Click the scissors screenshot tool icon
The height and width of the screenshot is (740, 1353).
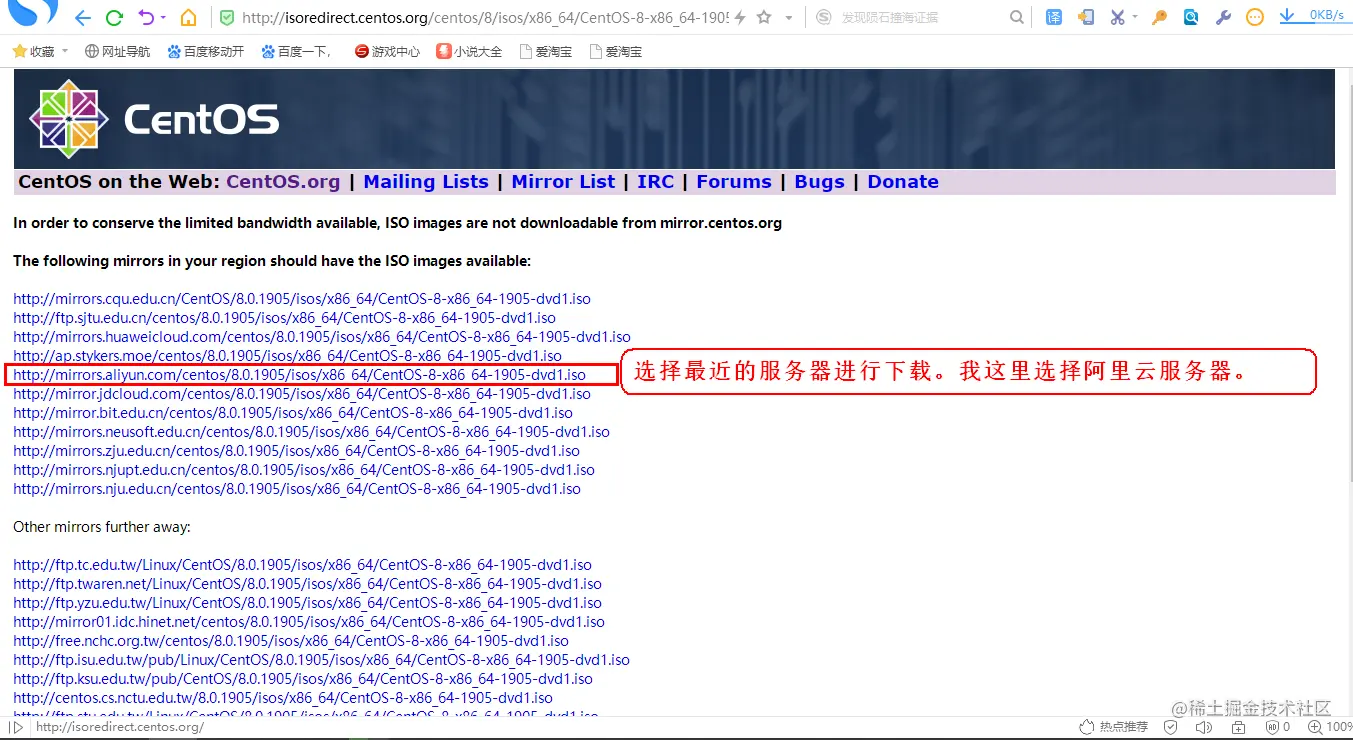pos(1117,17)
